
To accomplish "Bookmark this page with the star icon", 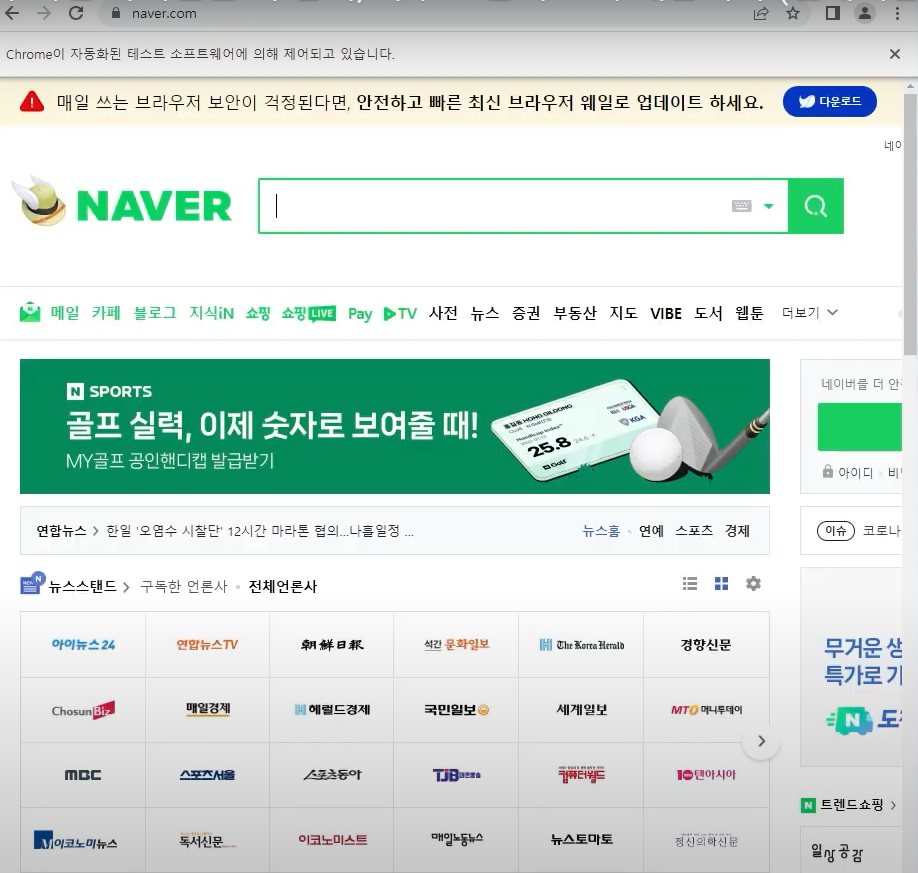I will click(793, 13).
